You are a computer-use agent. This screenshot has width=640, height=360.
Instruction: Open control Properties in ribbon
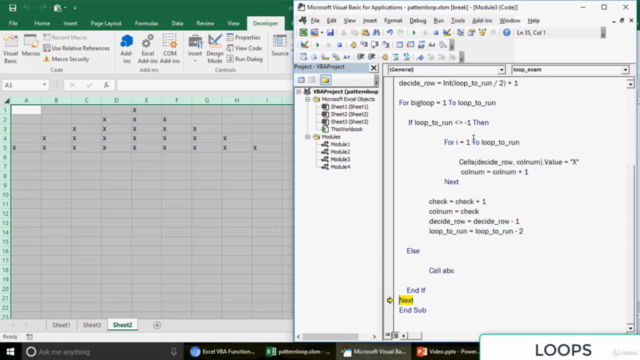(243, 38)
